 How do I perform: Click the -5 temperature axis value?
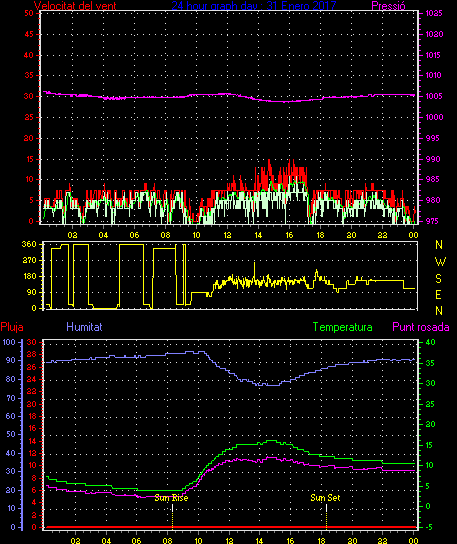[429, 527]
